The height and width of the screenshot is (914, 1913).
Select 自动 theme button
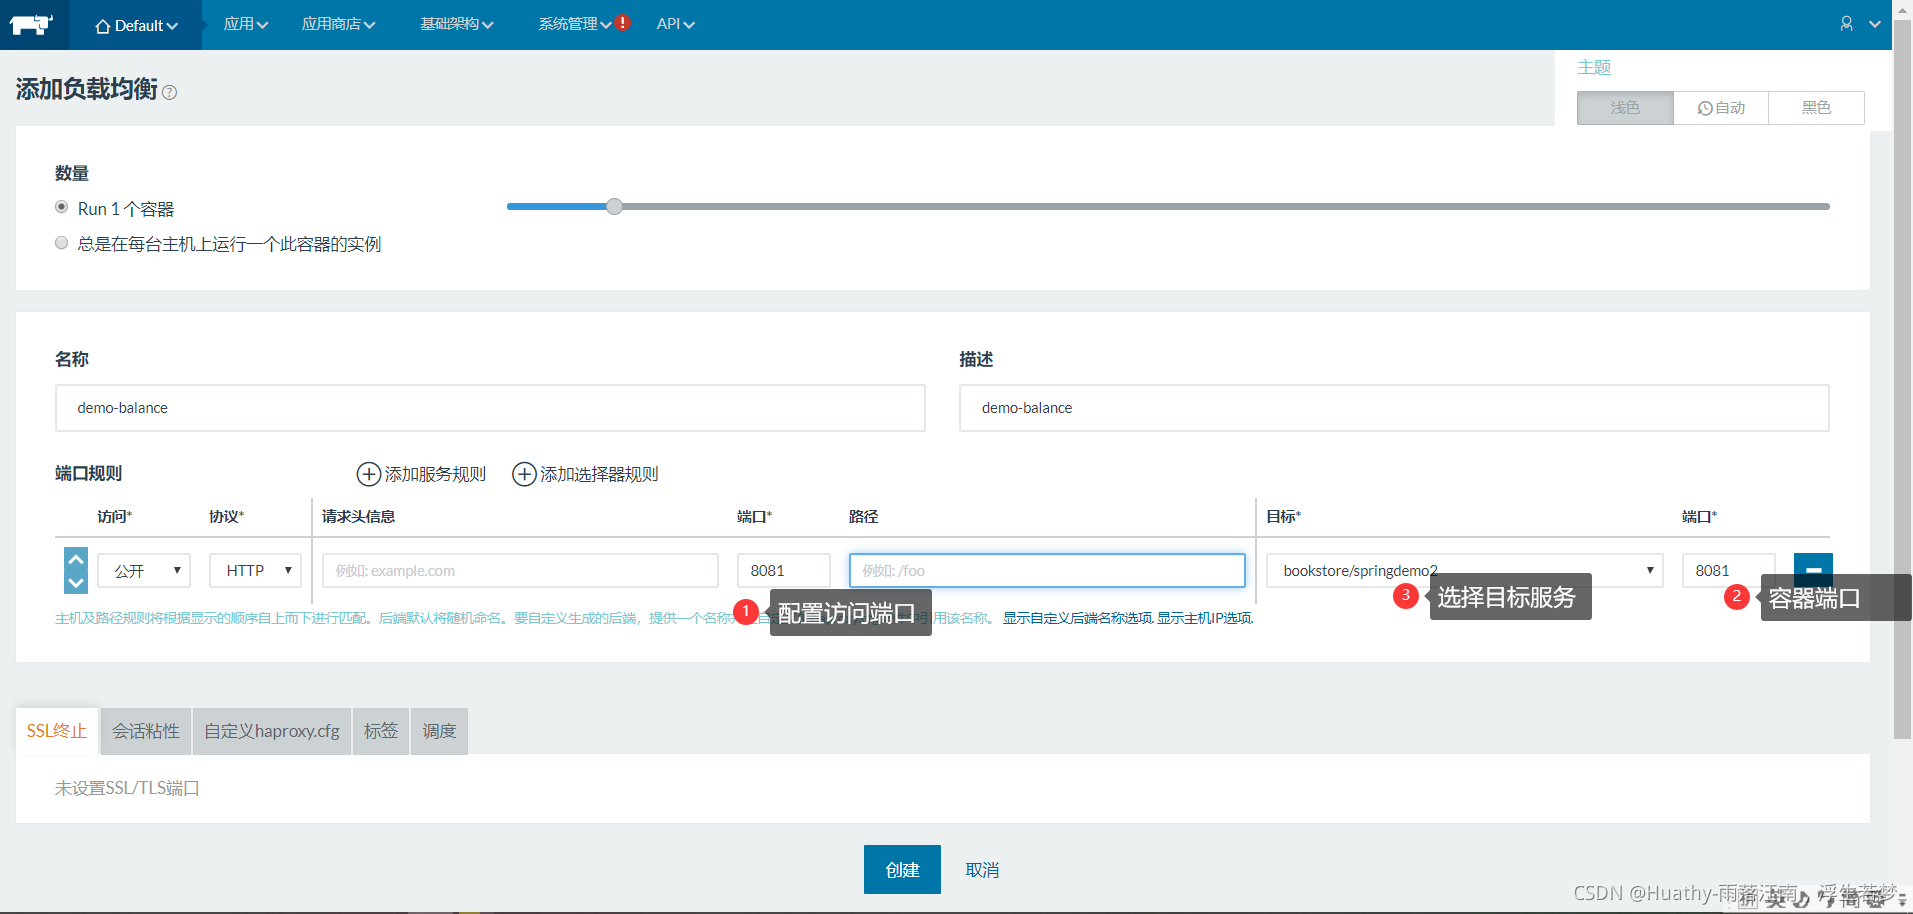[x=1721, y=108]
